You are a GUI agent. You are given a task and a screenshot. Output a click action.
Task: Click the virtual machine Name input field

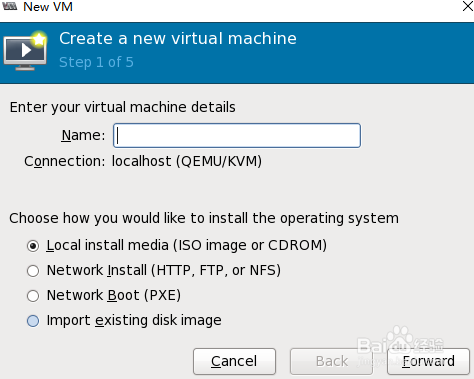point(237,135)
